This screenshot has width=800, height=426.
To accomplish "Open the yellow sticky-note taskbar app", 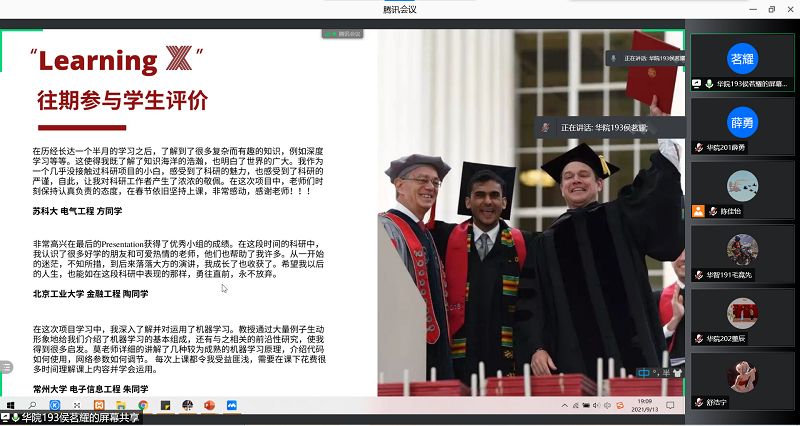I will pos(165,406).
